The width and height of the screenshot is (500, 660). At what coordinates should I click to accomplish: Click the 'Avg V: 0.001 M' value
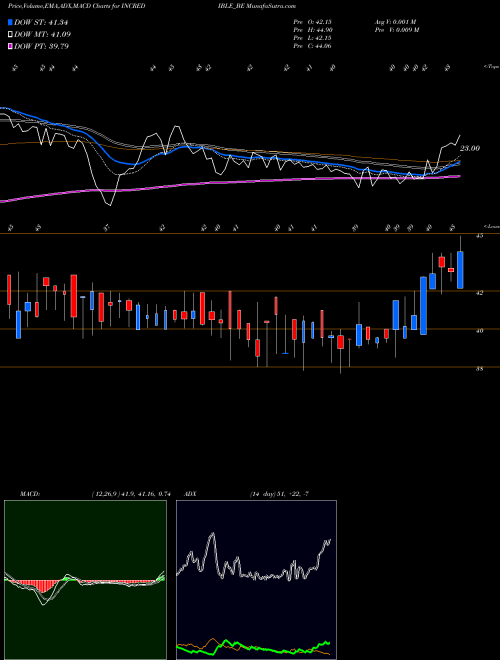[395, 22]
